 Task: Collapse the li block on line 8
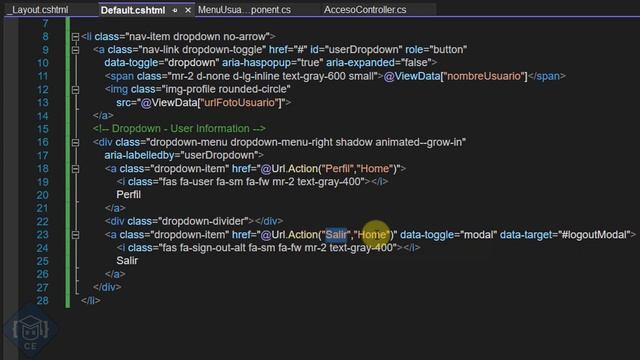[x=76, y=37]
